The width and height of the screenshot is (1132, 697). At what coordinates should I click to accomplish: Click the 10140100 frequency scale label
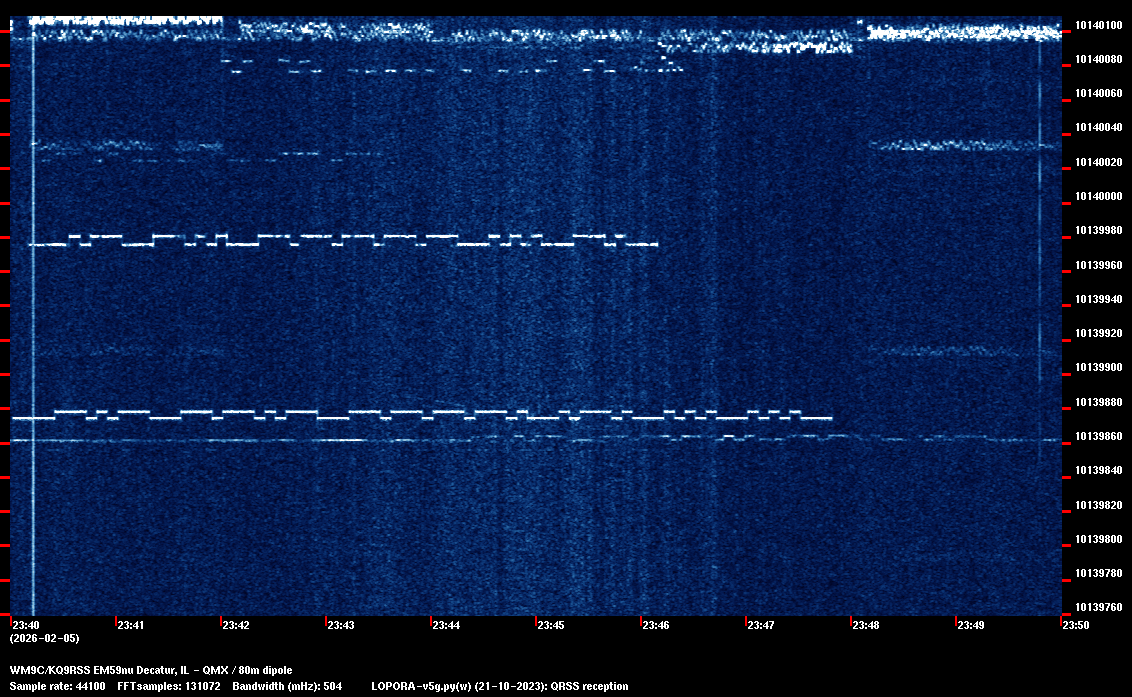click(1096, 25)
